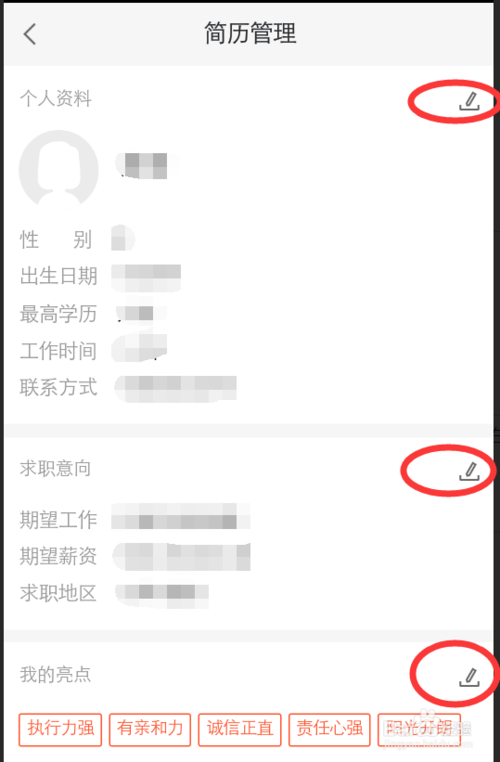Go back using the top-left arrow
The width and height of the screenshot is (500, 762).
30,34
